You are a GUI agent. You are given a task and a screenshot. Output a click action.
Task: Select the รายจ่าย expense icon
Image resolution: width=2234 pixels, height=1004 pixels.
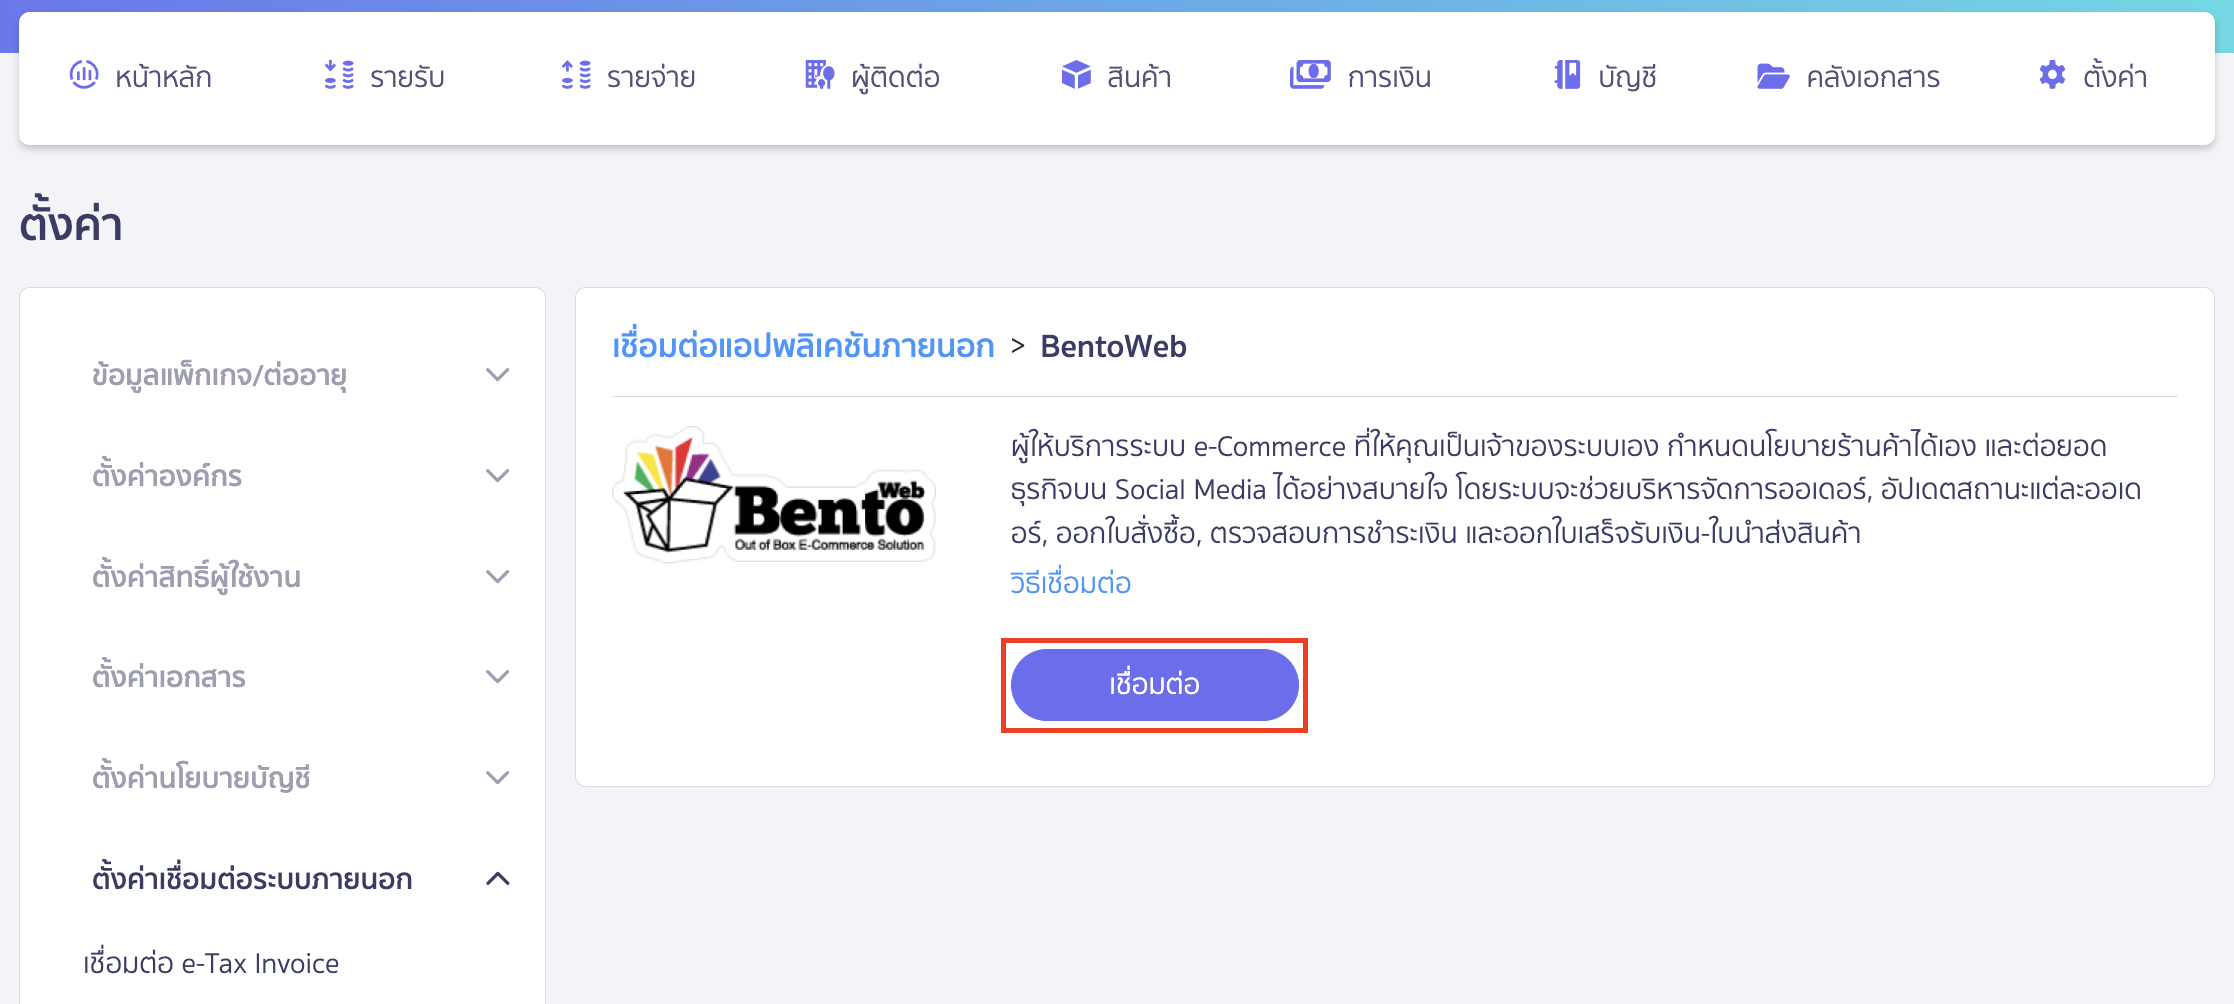pos(575,75)
